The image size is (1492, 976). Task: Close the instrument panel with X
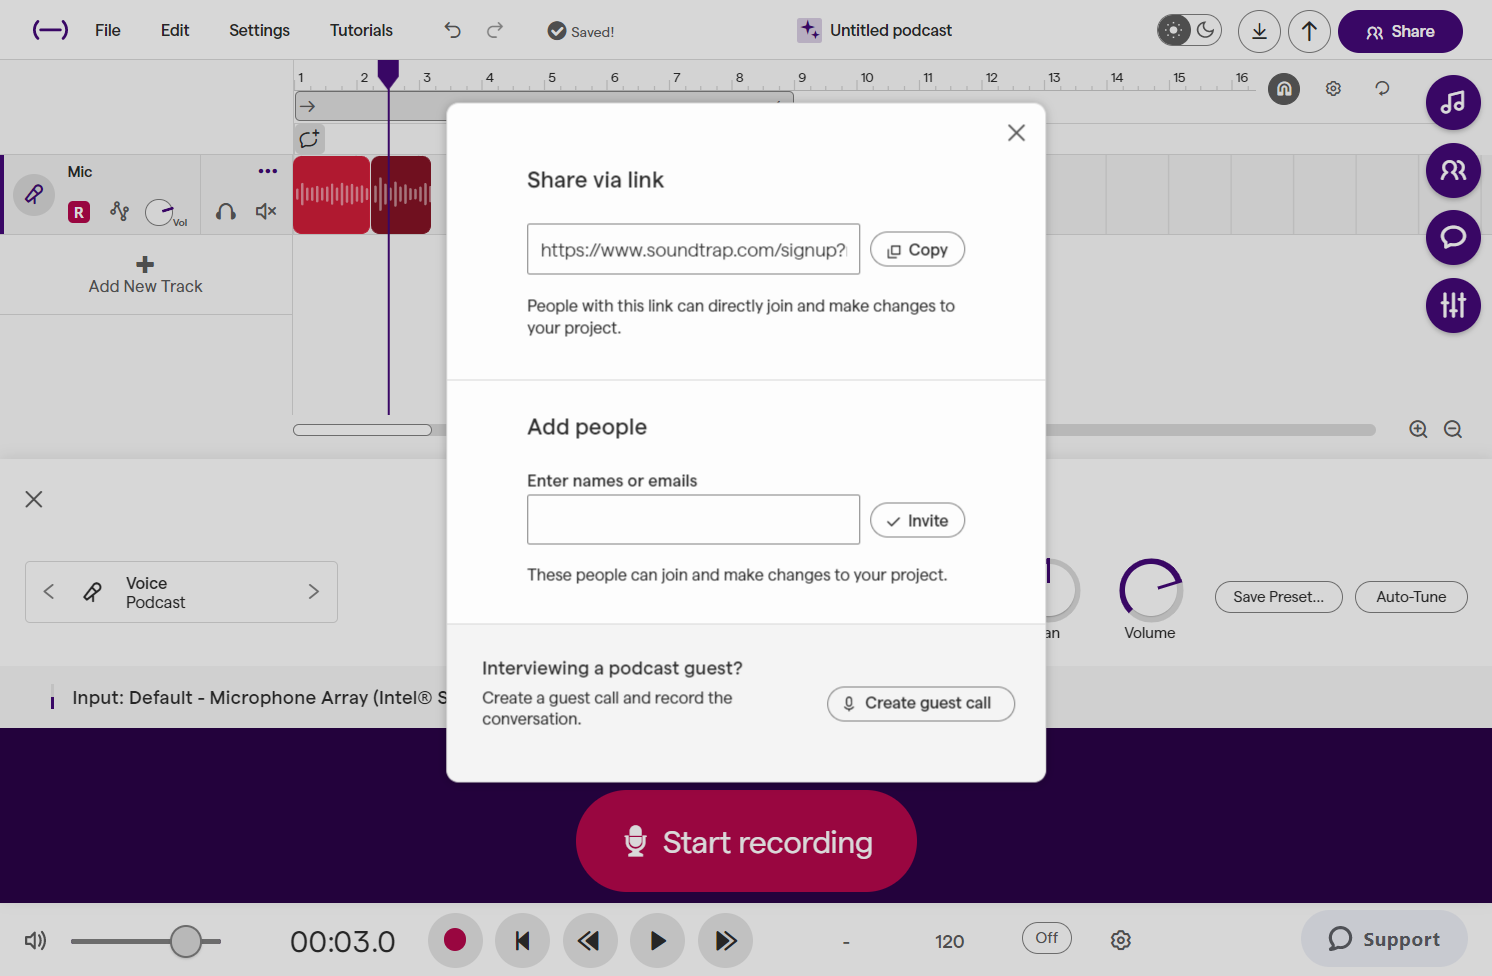[x=34, y=499]
